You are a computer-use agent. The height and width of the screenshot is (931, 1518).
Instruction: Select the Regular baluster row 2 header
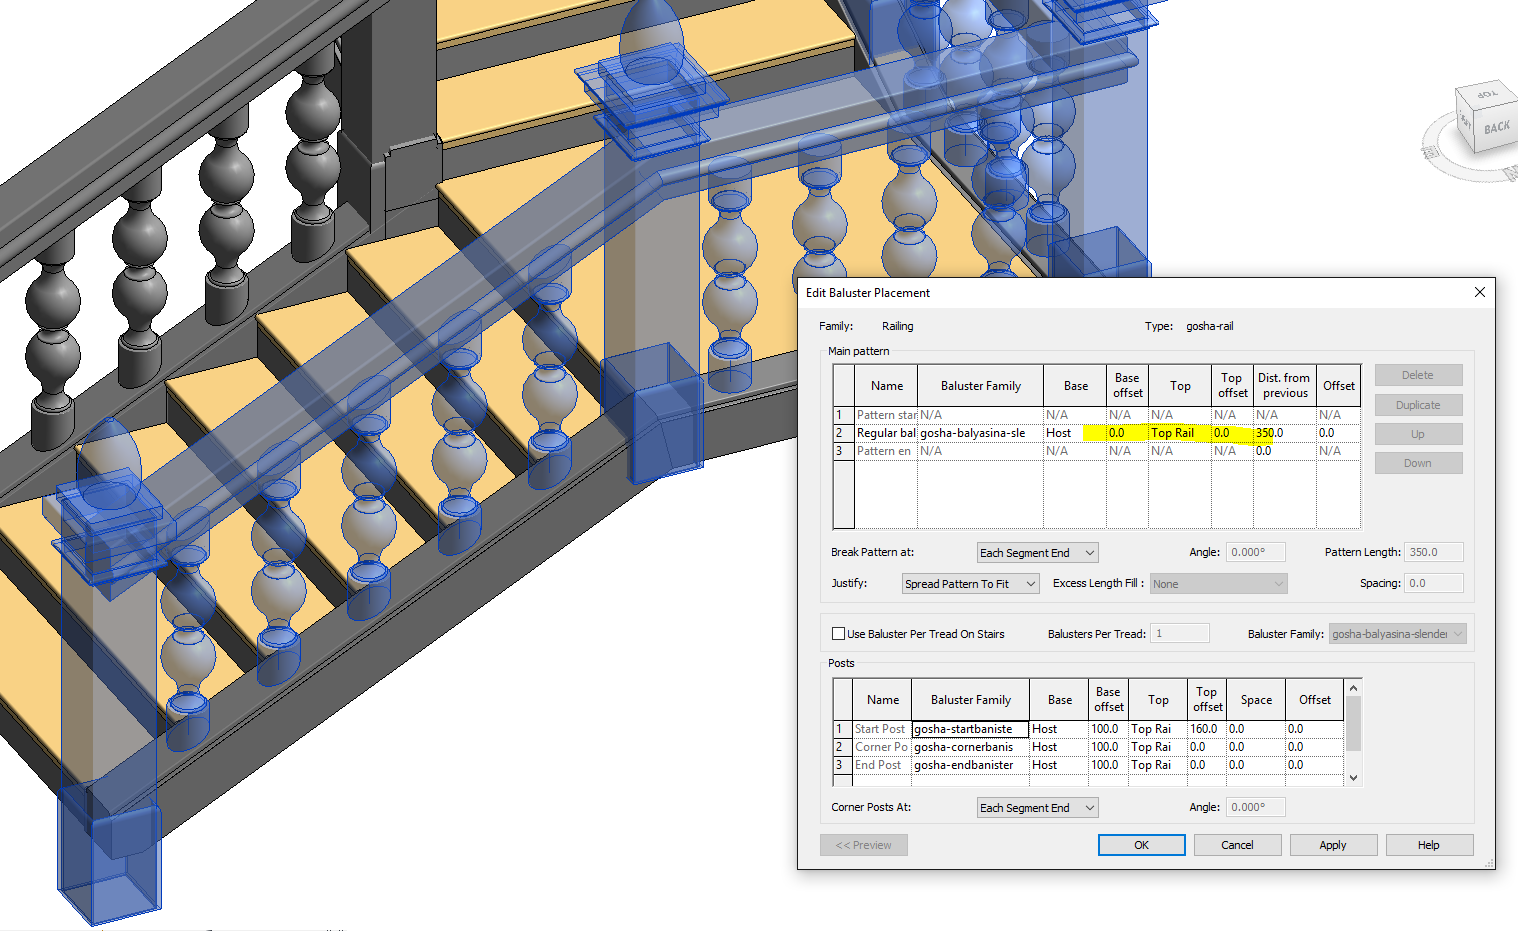pos(843,433)
